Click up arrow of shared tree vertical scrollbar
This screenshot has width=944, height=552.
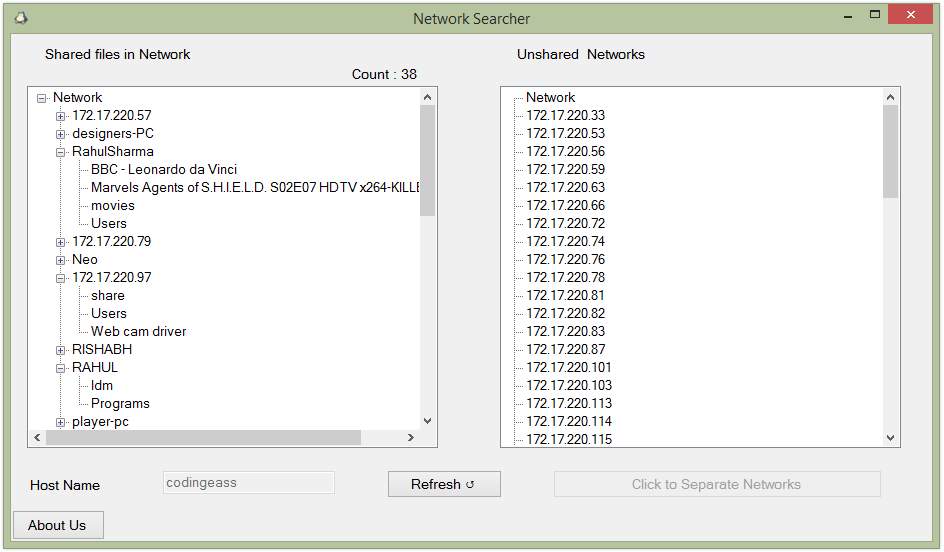(x=427, y=97)
